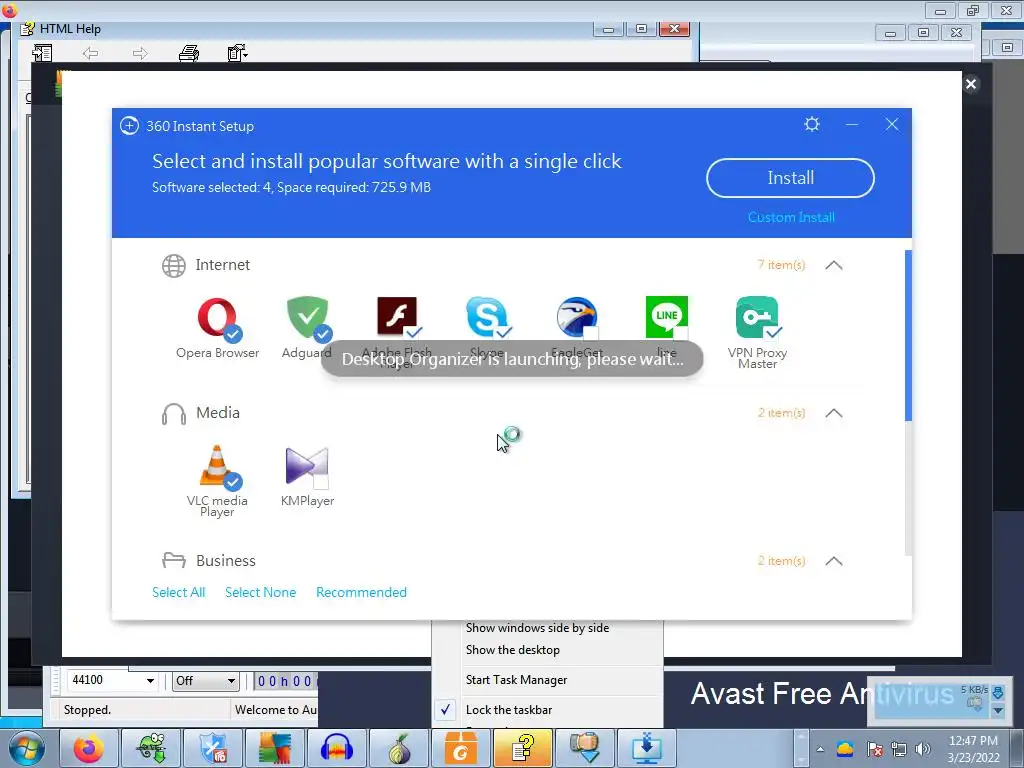Open Firefox from the taskbar
The width and height of the screenshot is (1024, 768).
point(88,748)
